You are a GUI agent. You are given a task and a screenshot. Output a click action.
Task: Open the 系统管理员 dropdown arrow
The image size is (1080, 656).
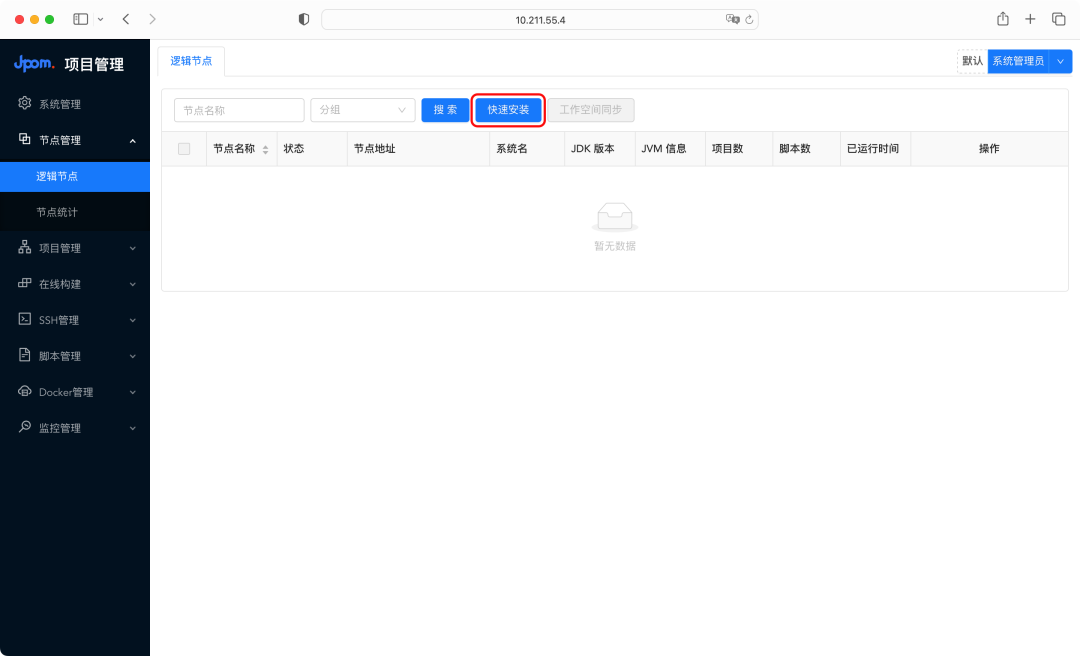(x=1061, y=61)
